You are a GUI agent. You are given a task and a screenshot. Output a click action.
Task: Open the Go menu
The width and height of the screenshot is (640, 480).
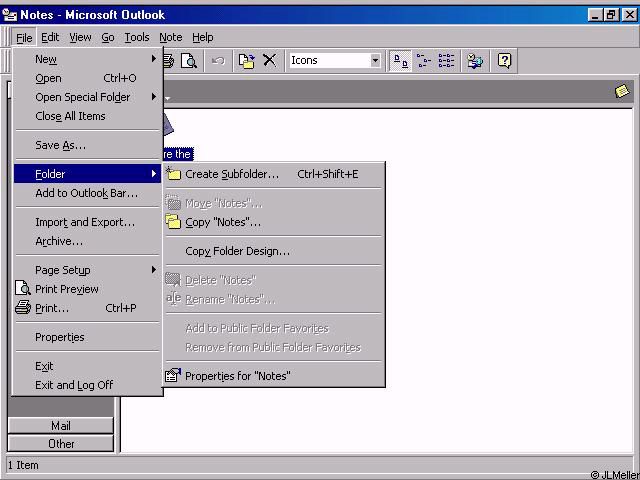[108, 38]
